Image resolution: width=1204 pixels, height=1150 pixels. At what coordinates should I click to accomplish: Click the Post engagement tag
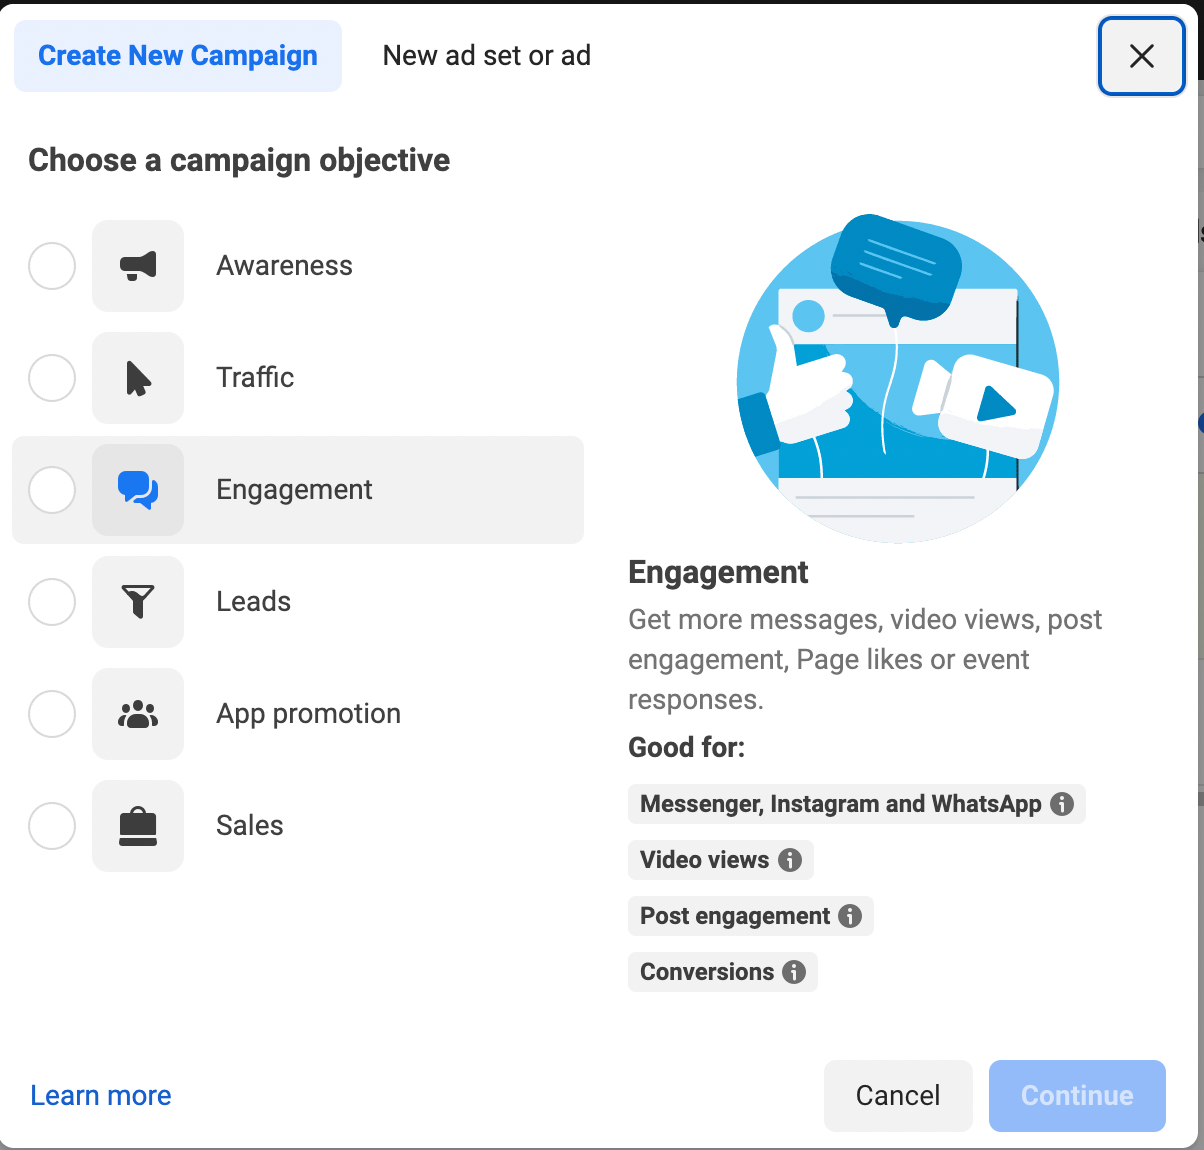point(750,916)
